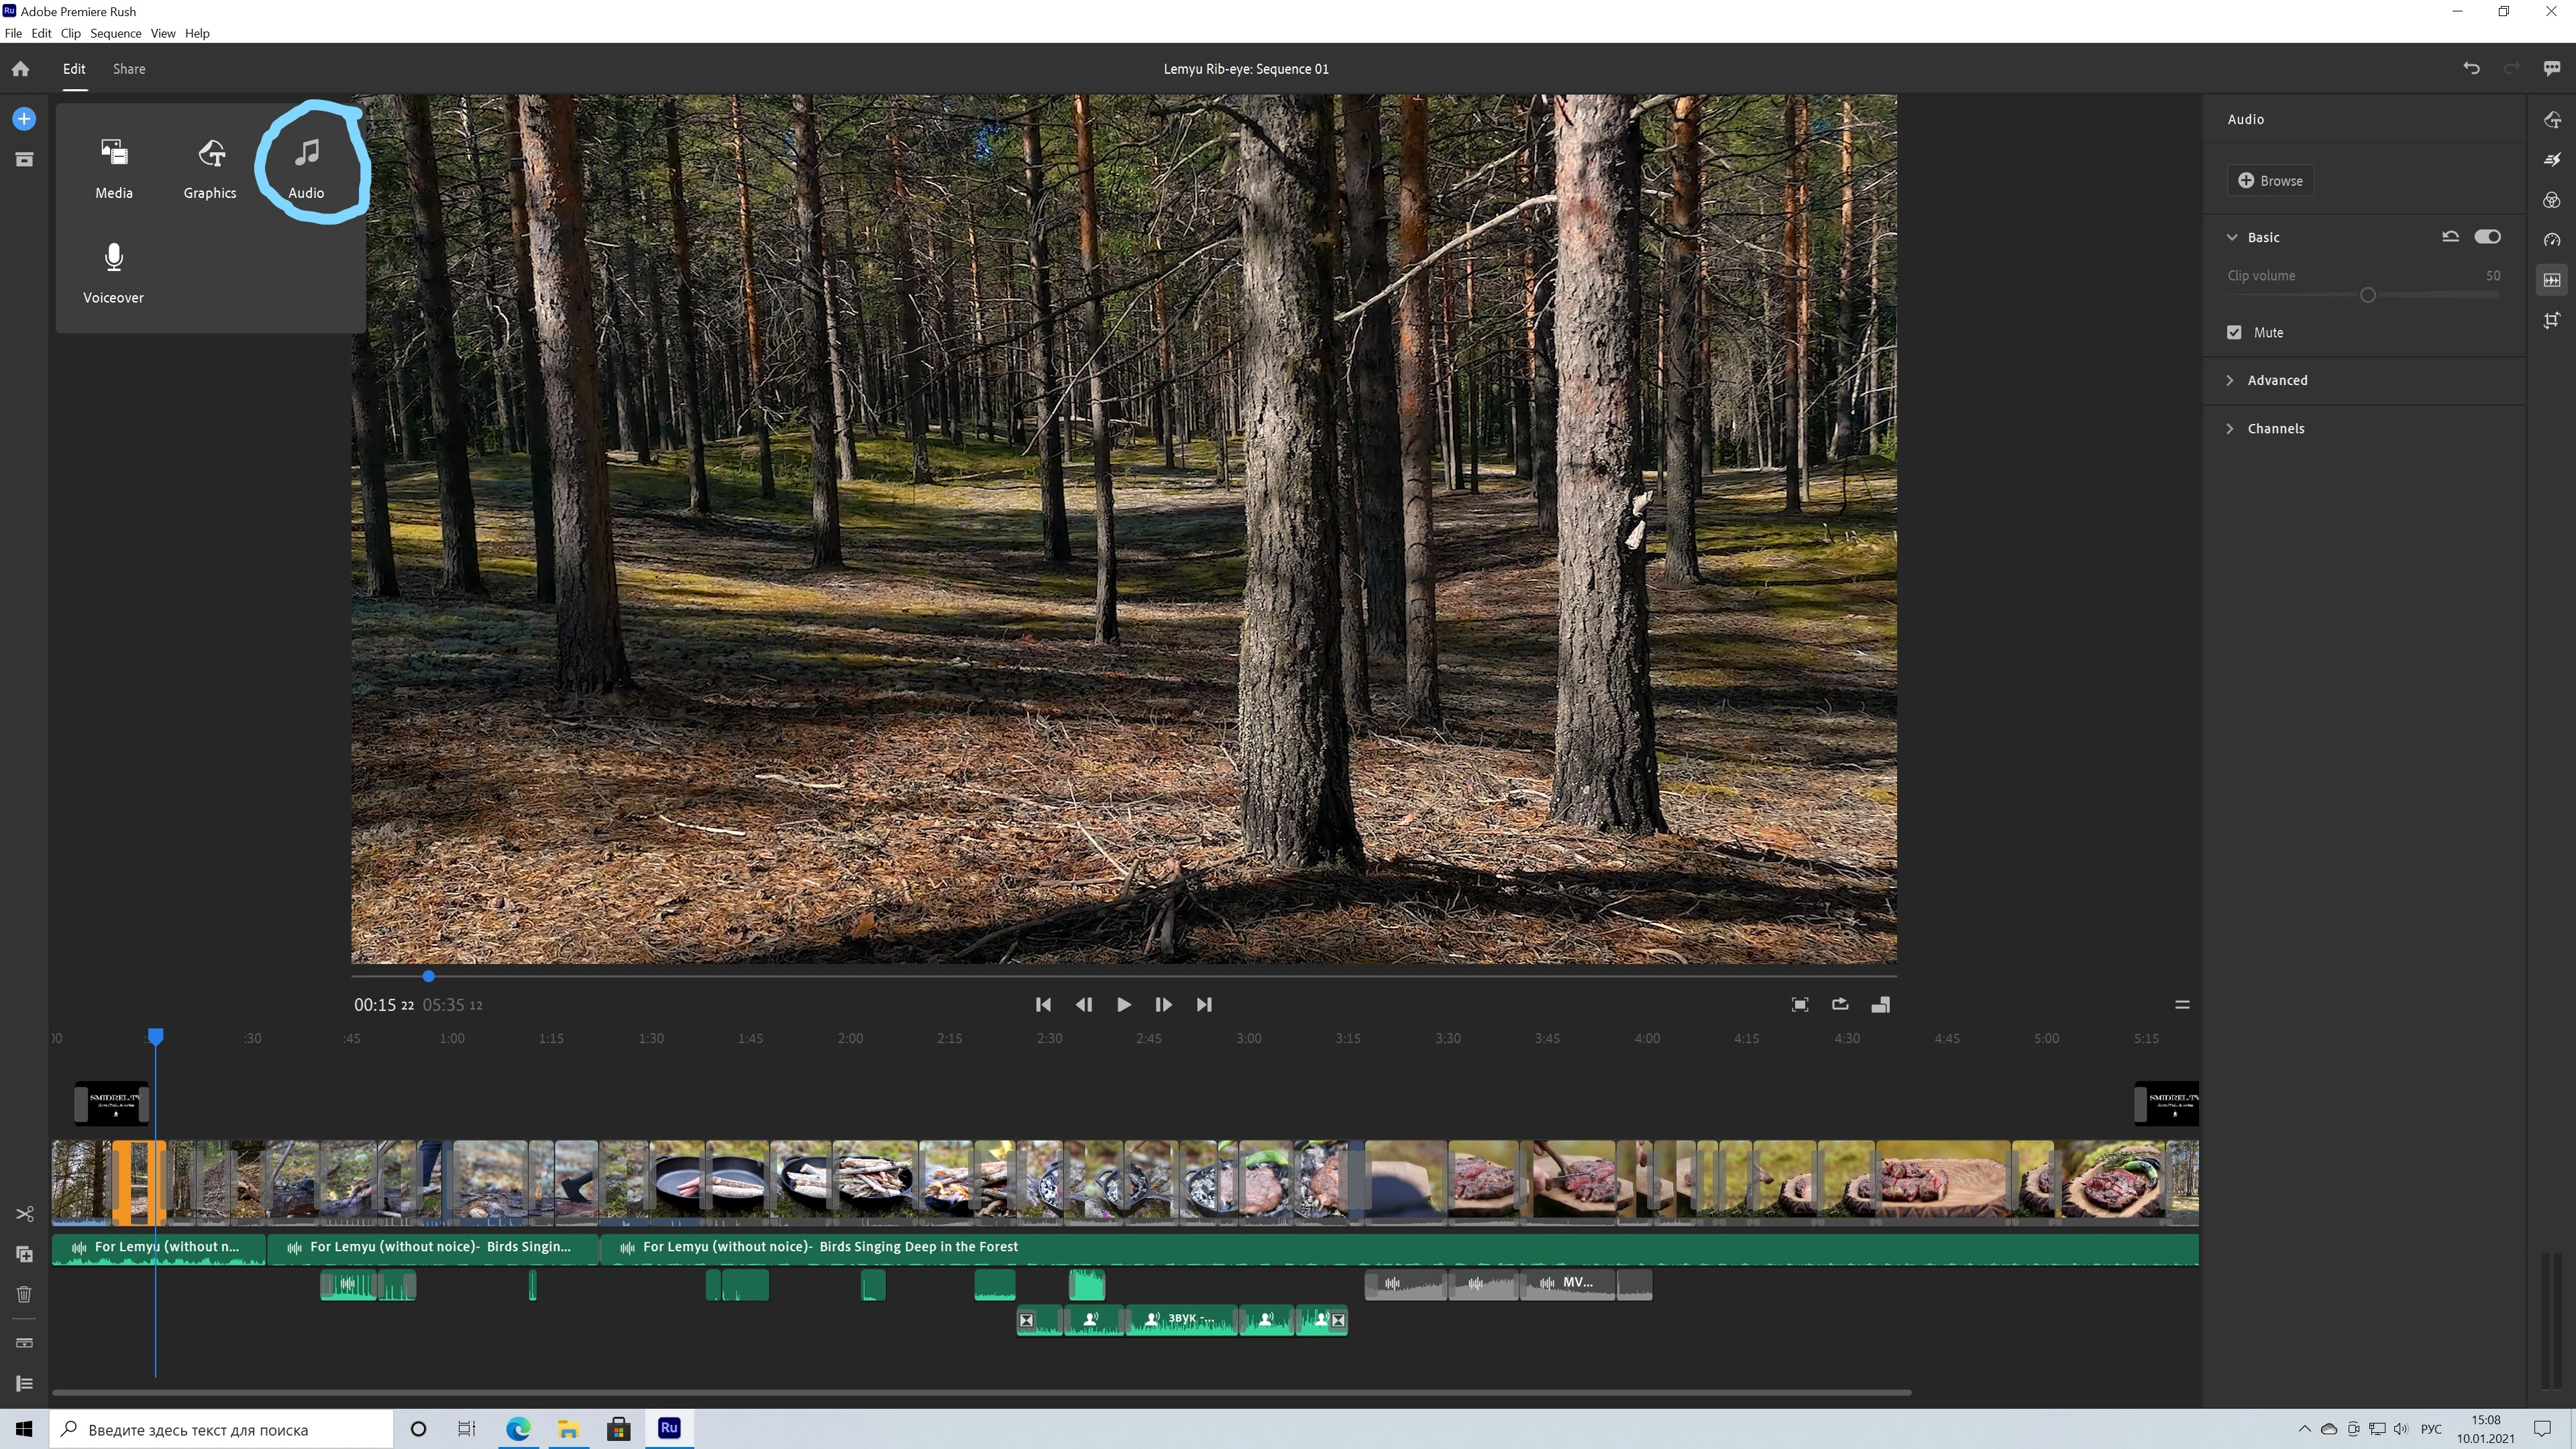The height and width of the screenshot is (1449, 2576).
Task: Click the trash delete icon
Action: click(25, 1294)
